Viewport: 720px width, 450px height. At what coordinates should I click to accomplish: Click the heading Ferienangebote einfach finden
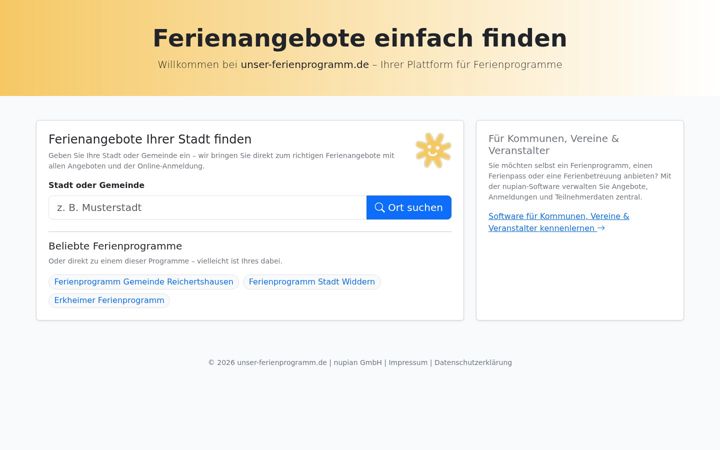pyautogui.click(x=360, y=38)
